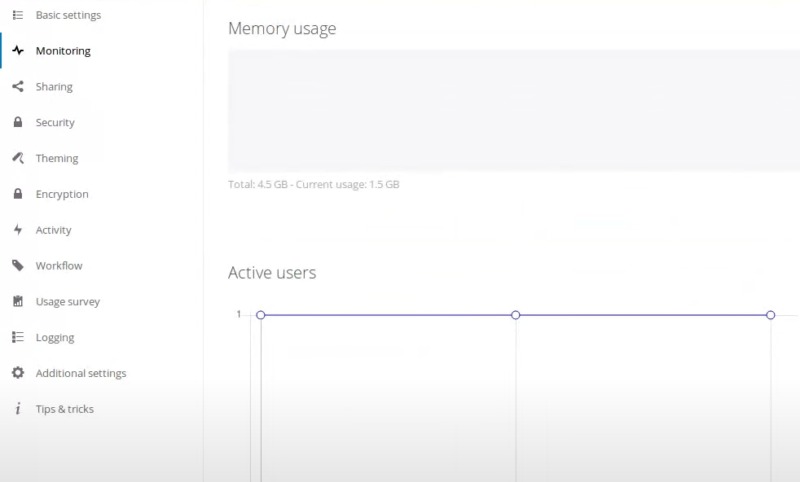Viewport: 800px width, 482px height.
Task: Click the Sharing icon in sidebar
Action: [x=17, y=87]
